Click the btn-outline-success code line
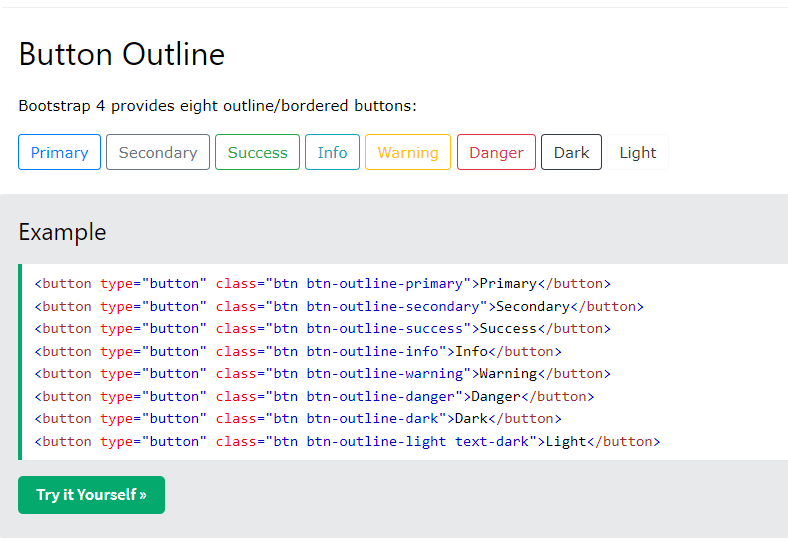788x542 pixels. pos(323,328)
